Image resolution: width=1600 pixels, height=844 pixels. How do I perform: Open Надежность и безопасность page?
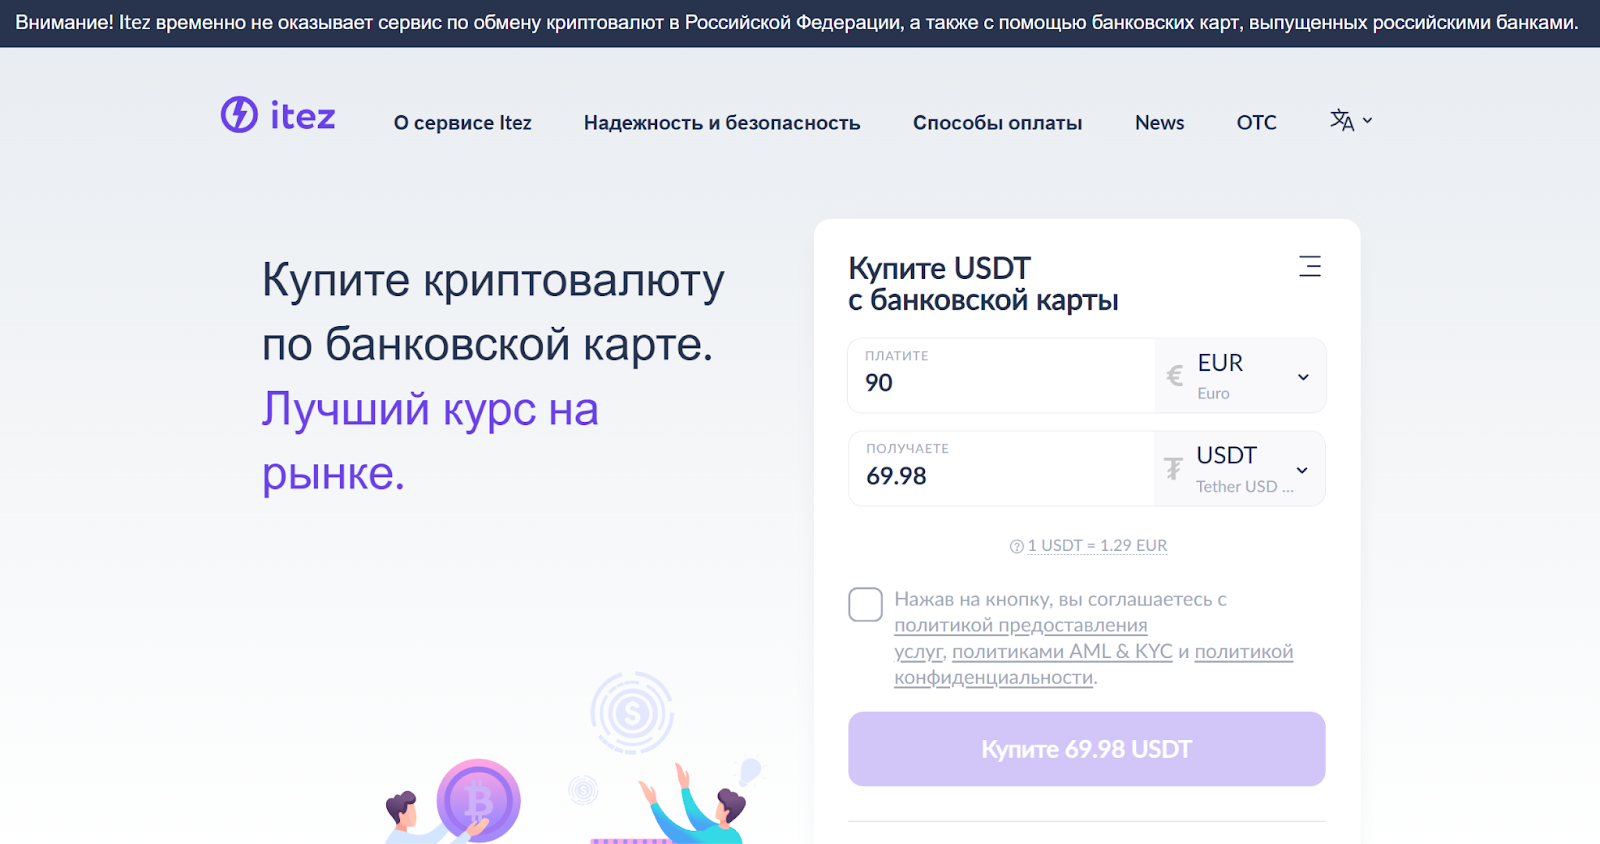click(722, 122)
